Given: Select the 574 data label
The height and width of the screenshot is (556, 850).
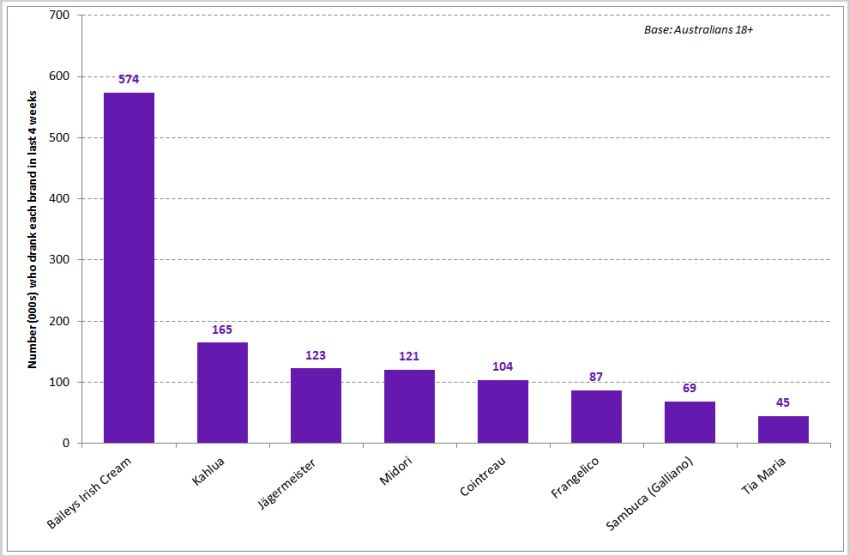Looking at the screenshot, I should tap(129, 79).
